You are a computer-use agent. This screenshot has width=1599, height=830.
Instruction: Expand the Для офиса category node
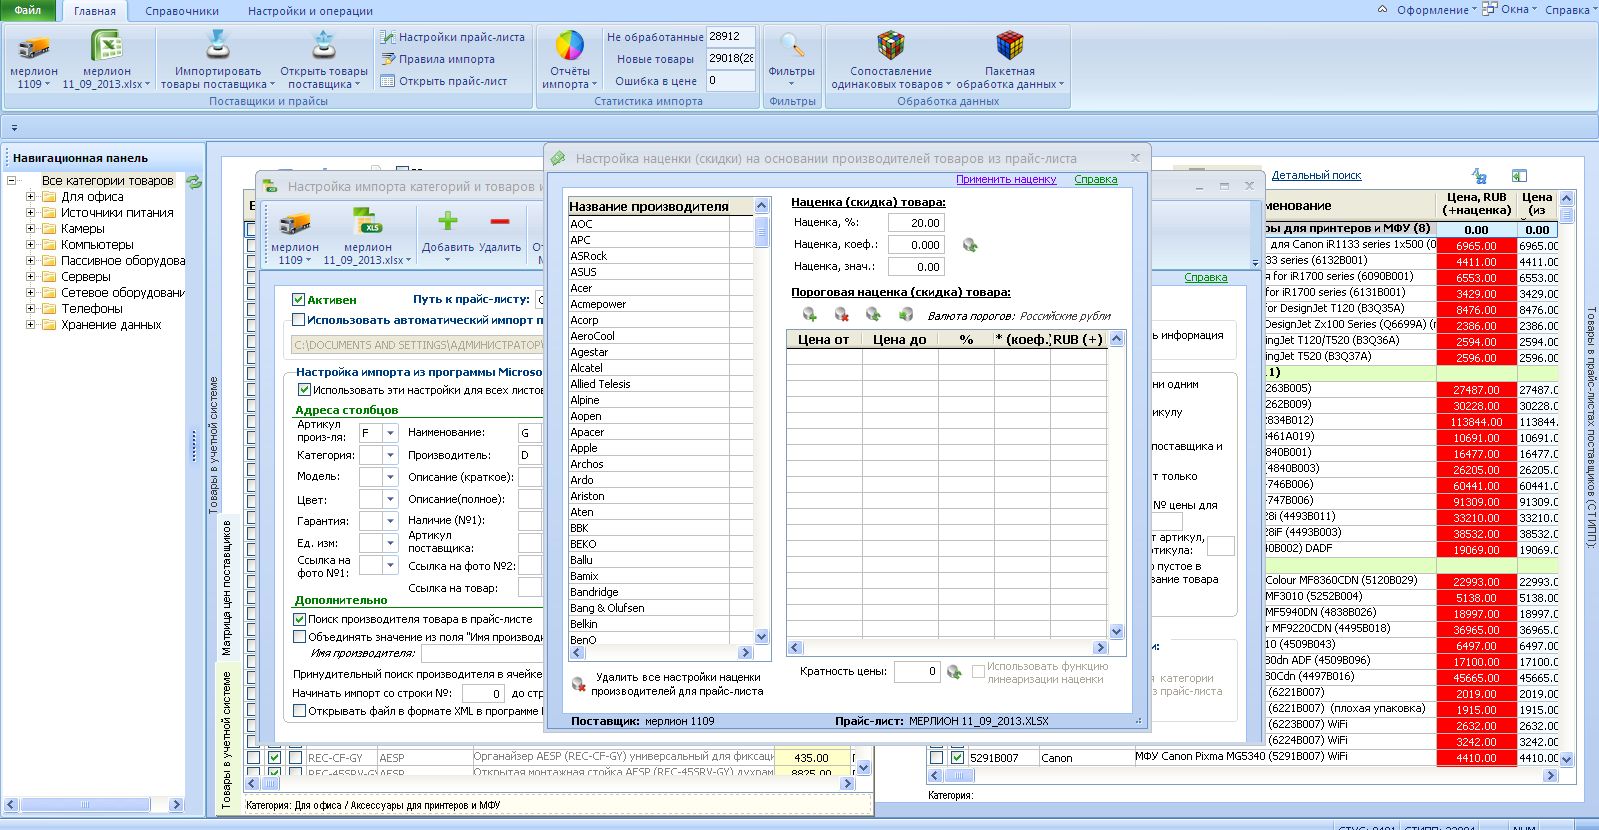[30, 197]
